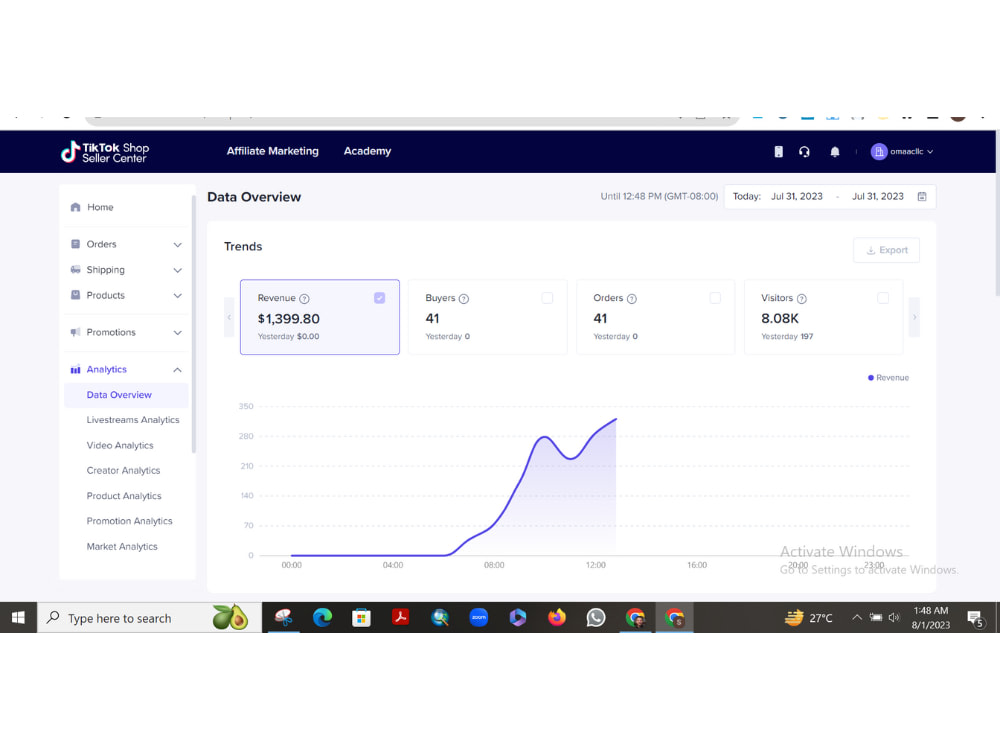Click the start date Jul 31, 2023 field
The height and width of the screenshot is (750, 1000).
[x=797, y=196]
